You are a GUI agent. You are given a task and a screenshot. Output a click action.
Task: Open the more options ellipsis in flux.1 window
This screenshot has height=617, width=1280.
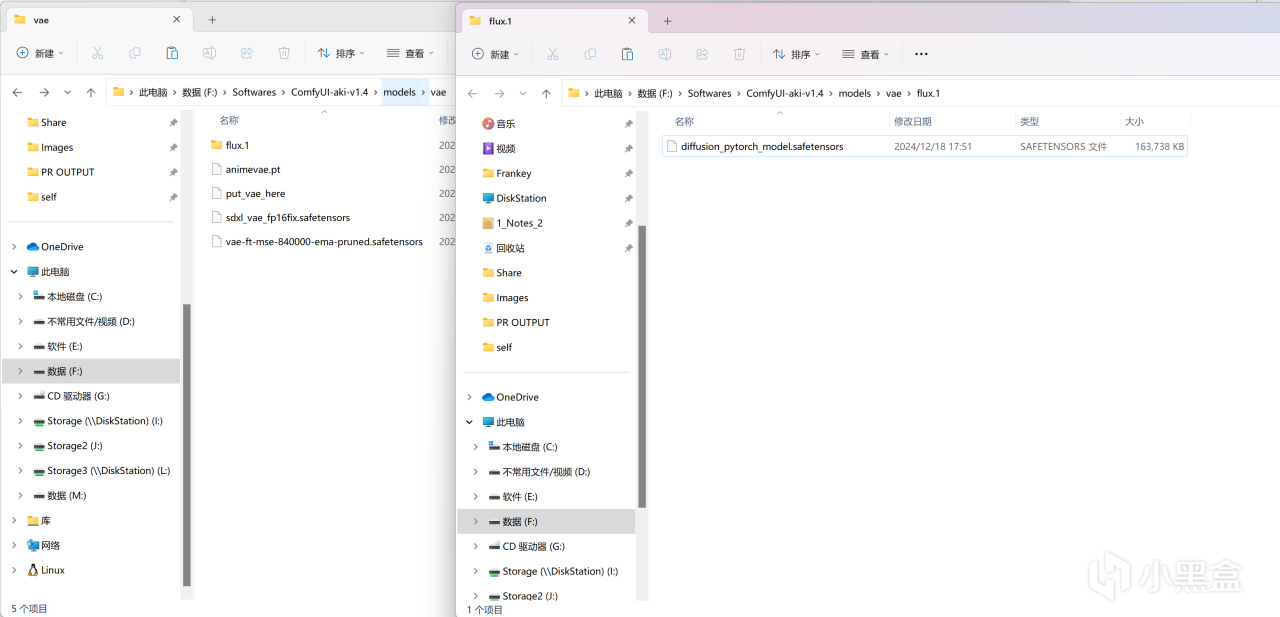point(921,54)
